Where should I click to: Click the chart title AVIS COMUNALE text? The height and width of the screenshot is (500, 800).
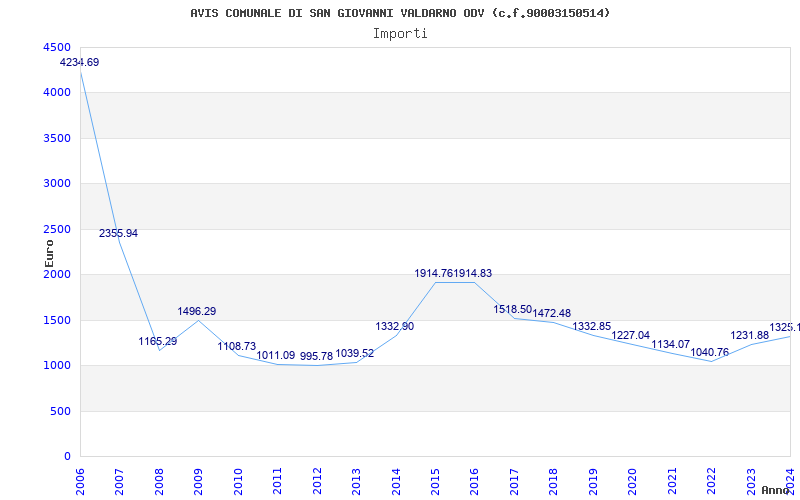(x=400, y=13)
